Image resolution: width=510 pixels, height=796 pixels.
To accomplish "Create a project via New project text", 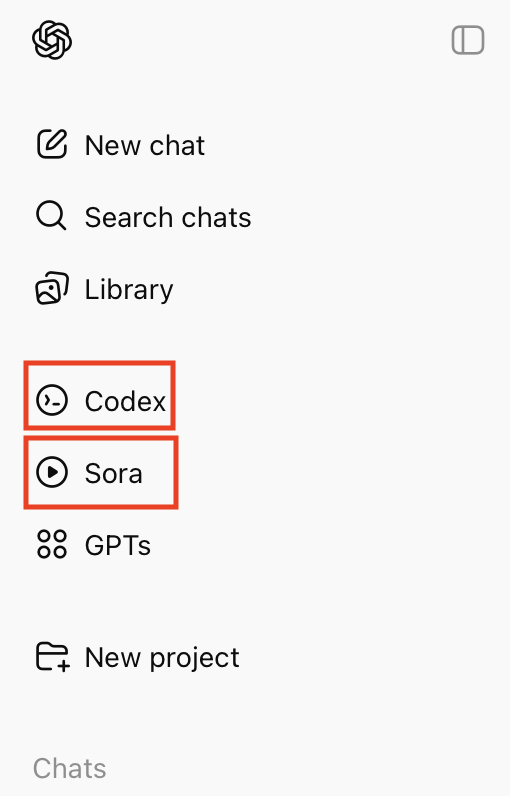I will pyautogui.click(x=162, y=658).
